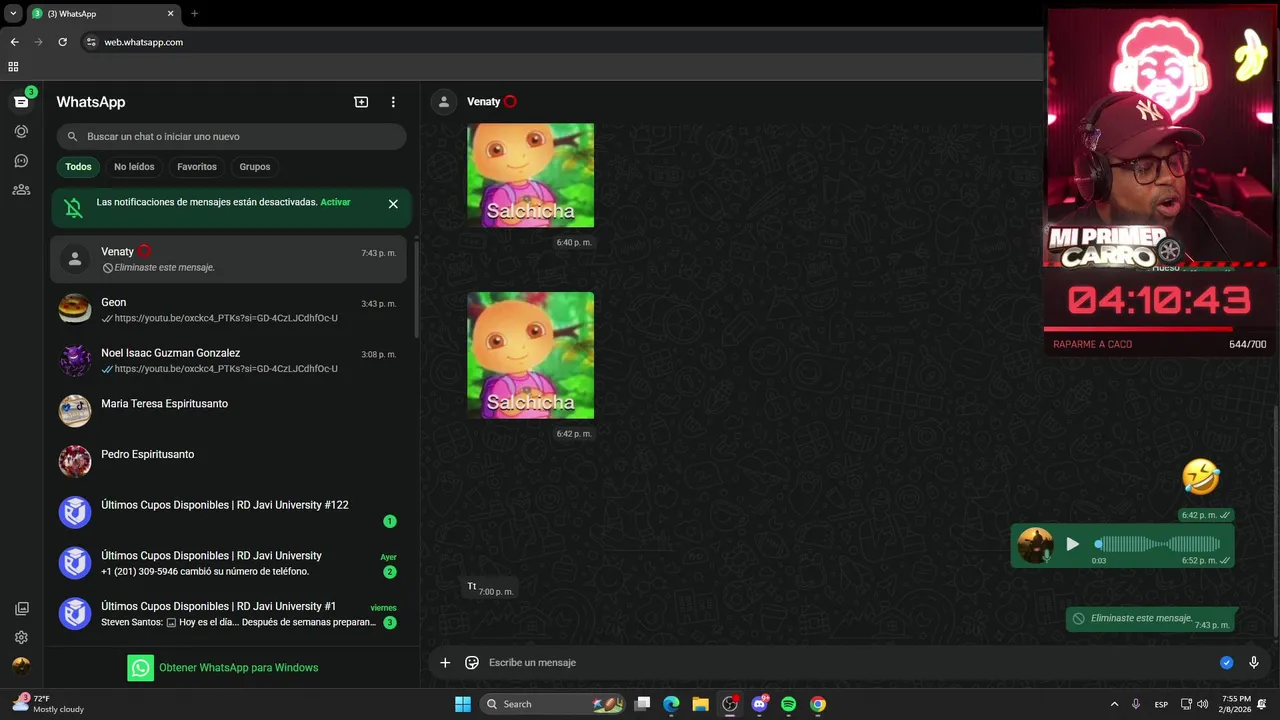Open the three-dot menu beside new chat

click(393, 102)
